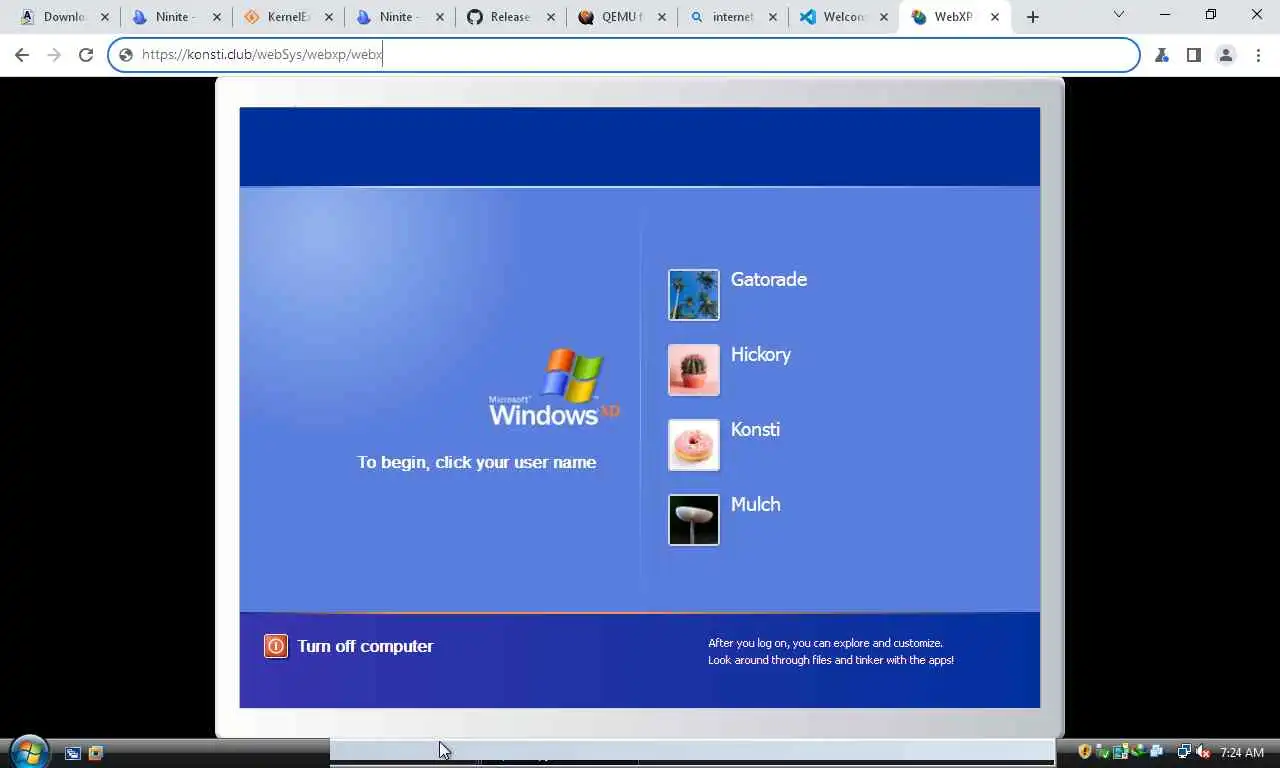
Task: Select Hickory's cactus user picture
Action: (x=694, y=370)
